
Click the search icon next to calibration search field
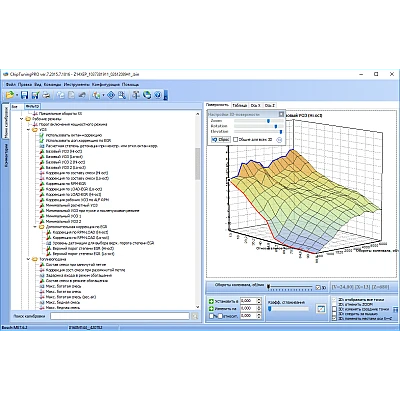click(195, 316)
